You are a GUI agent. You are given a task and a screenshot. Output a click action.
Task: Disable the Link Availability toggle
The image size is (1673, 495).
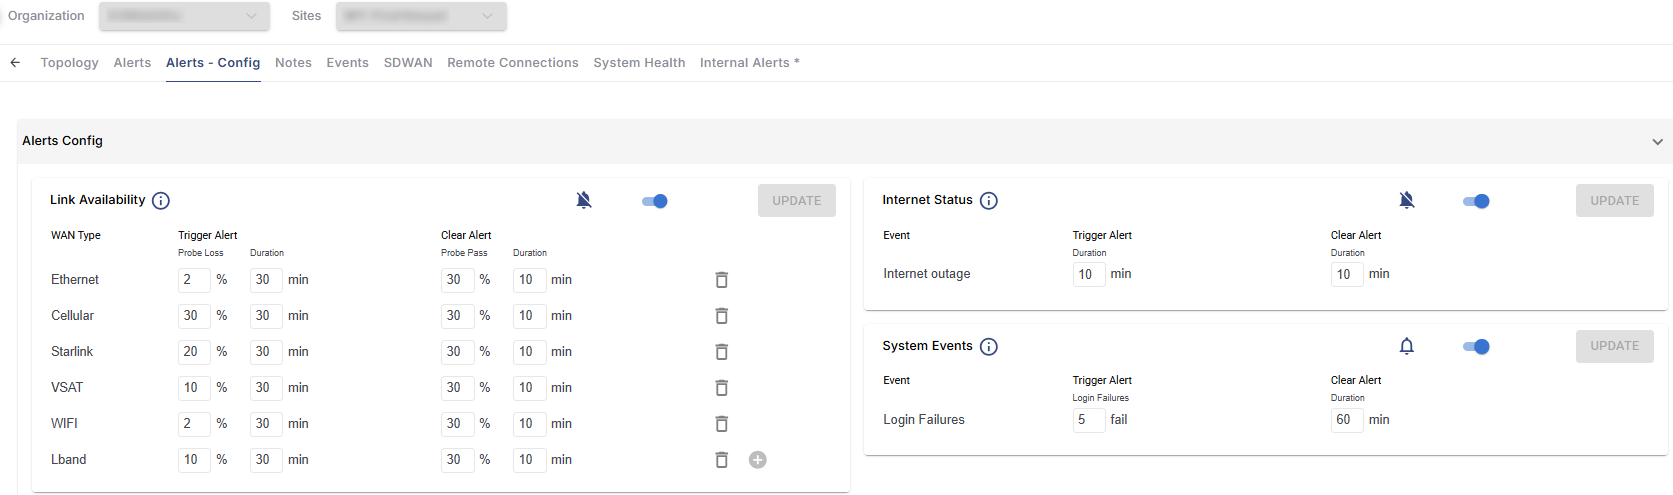tap(655, 201)
